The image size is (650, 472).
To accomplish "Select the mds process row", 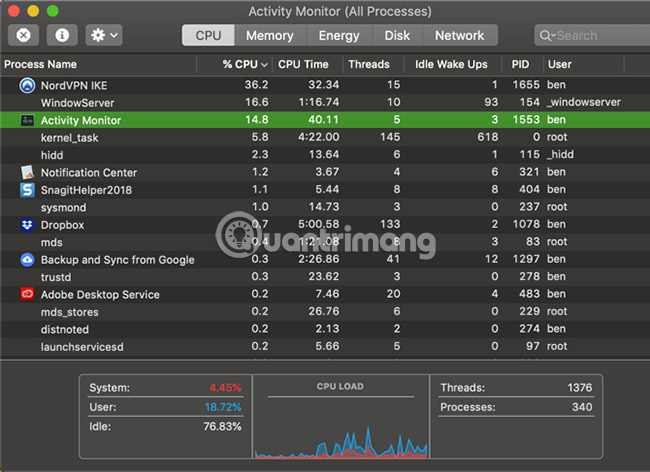I will [x=325, y=242].
